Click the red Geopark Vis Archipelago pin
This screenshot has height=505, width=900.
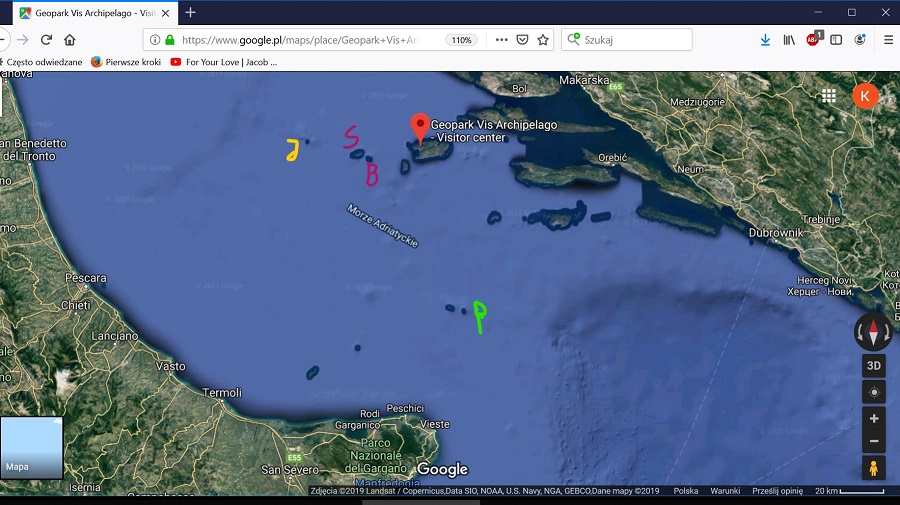pos(421,127)
